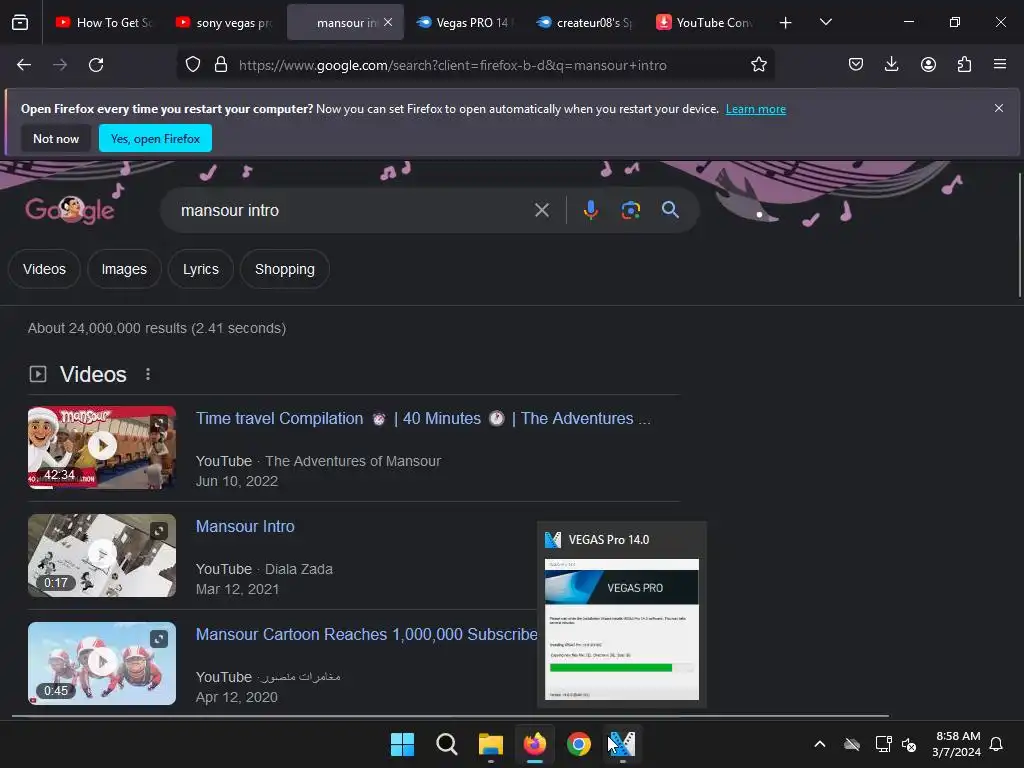Screen dimensions: 1024x768
Task: Click the Not now button
Action: coord(56,138)
